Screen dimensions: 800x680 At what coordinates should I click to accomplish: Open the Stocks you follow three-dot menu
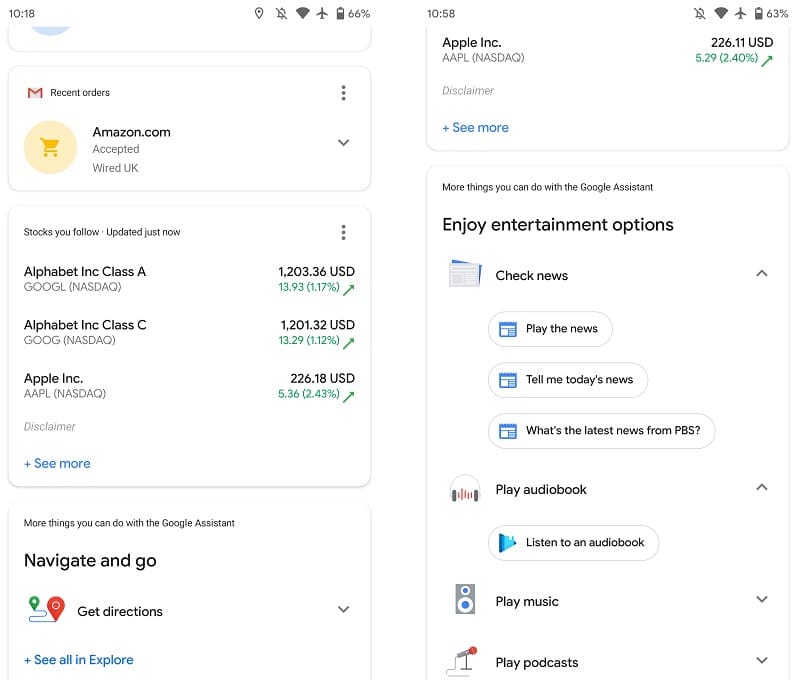pyautogui.click(x=343, y=232)
